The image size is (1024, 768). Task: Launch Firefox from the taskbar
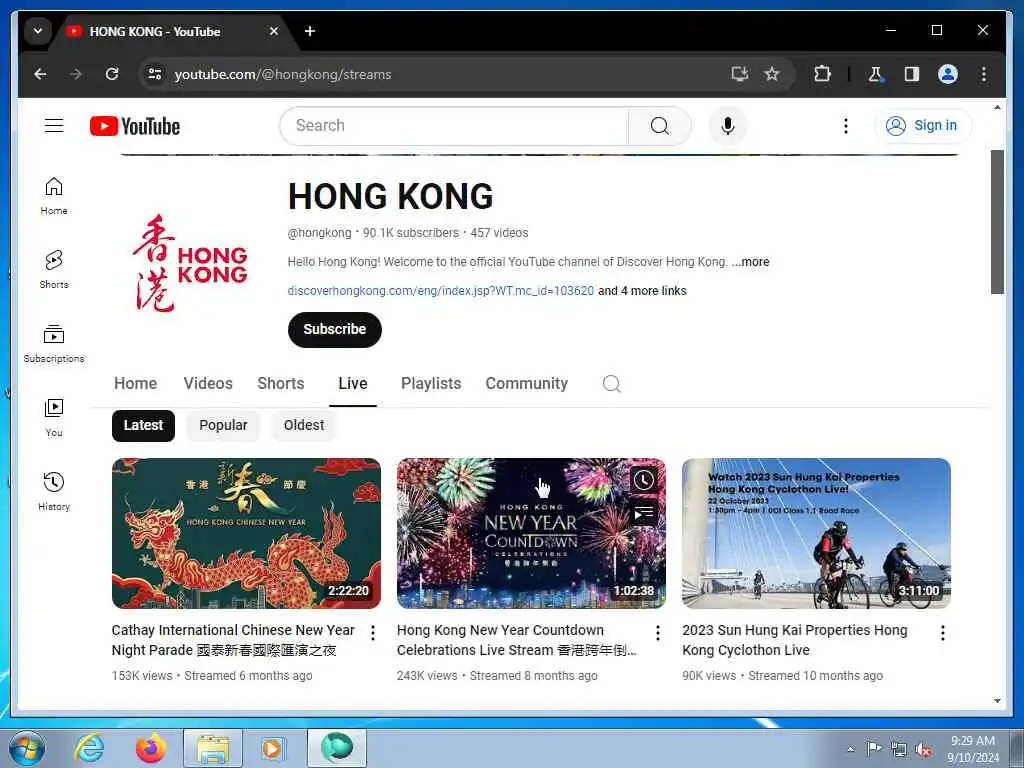pos(150,748)
